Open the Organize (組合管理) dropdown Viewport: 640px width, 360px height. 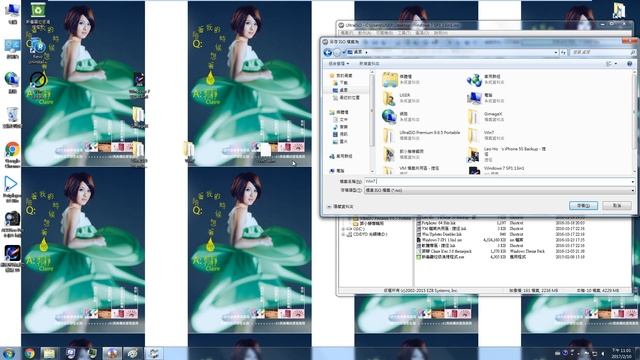[339, 64]
